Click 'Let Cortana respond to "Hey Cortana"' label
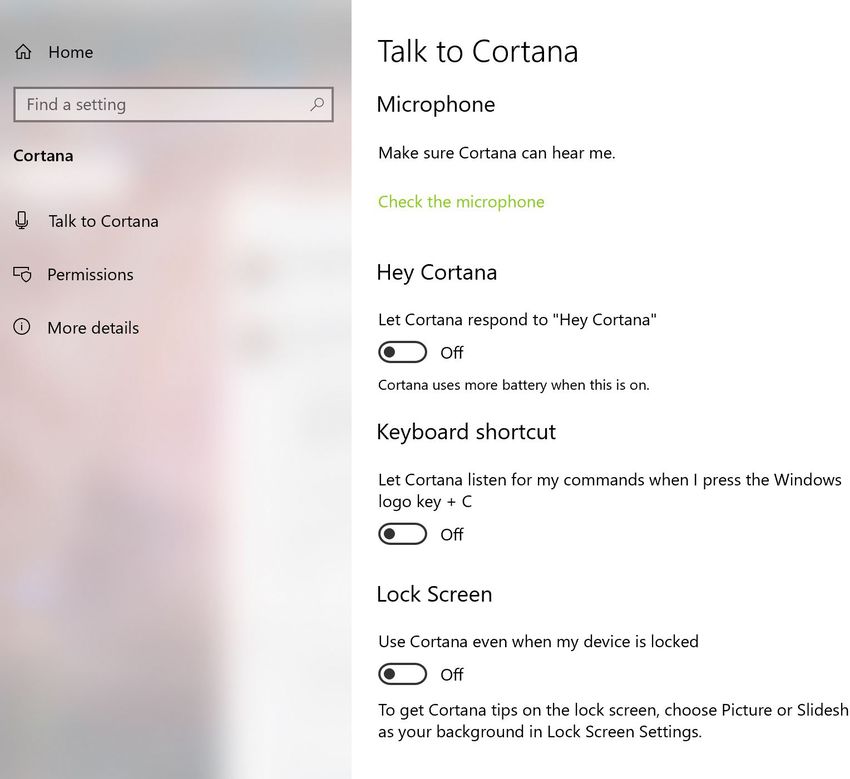 click(517, 320)
